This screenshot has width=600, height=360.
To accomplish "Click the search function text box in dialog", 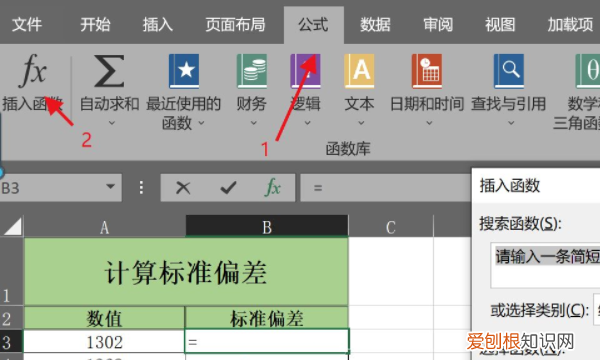I will point(545,265).
